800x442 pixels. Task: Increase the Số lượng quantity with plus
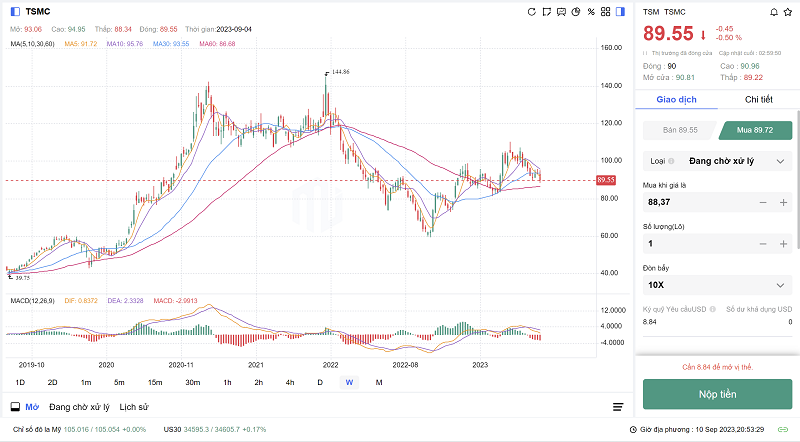[781, 244]
